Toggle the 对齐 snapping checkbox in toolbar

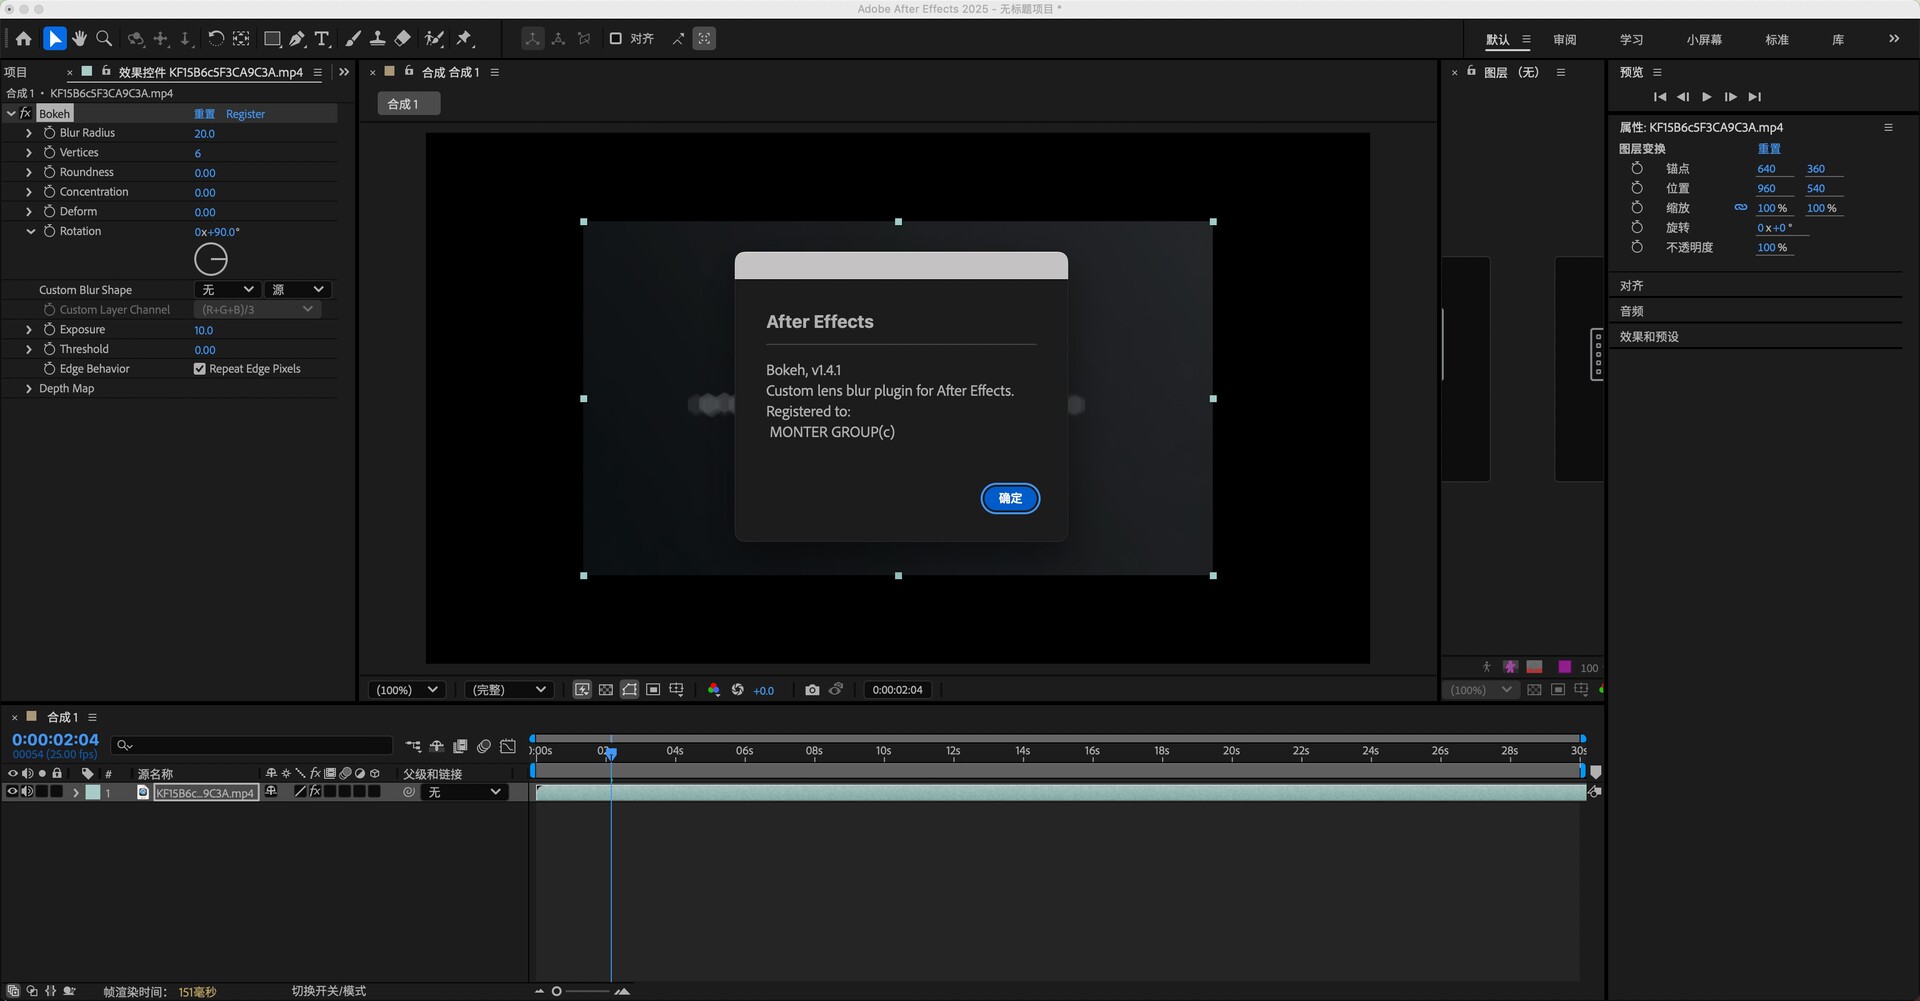pos(616,39)
